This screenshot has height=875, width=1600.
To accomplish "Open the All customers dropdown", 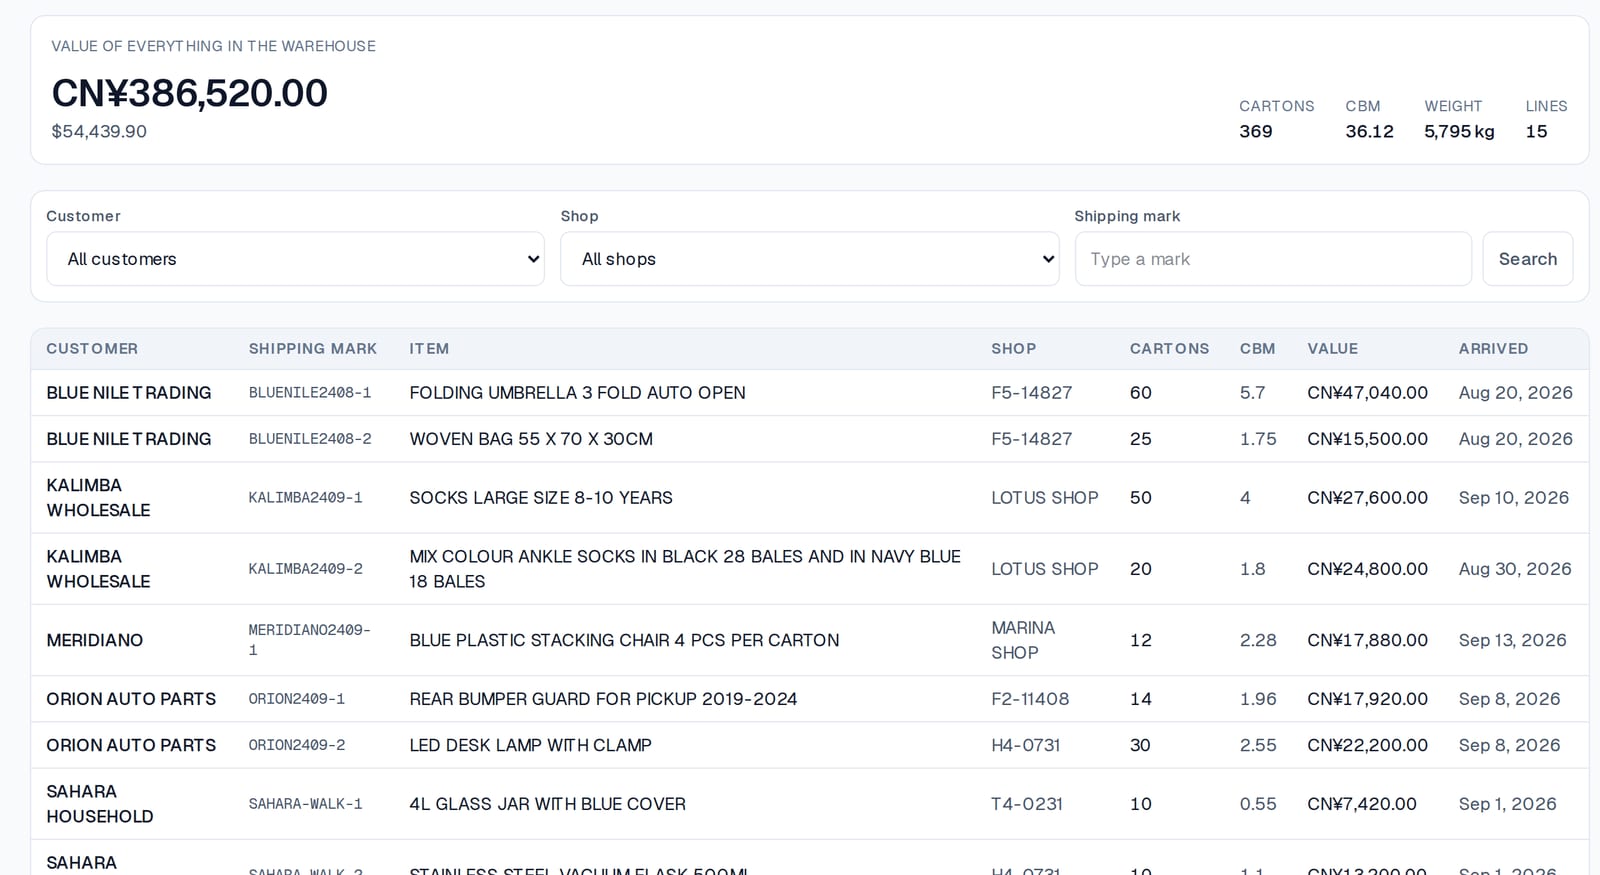I will (x=295, y=259).
